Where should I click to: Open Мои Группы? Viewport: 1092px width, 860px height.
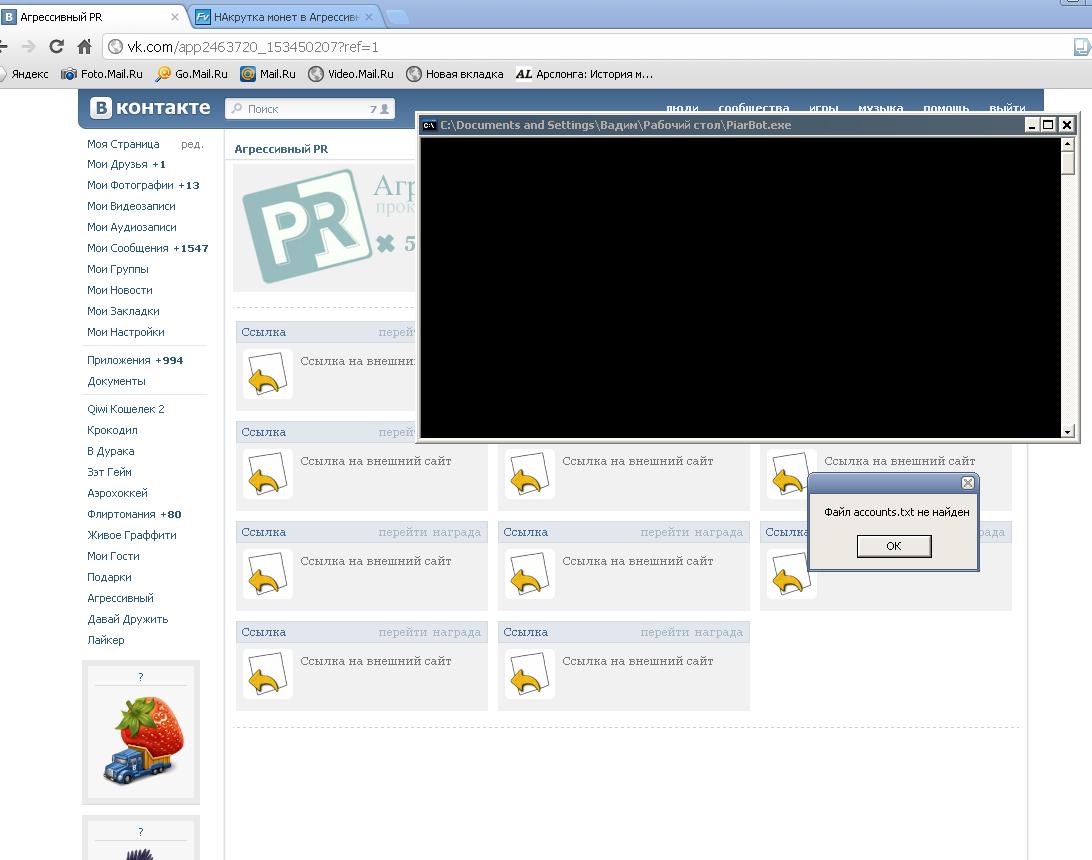tap(118, 269)
